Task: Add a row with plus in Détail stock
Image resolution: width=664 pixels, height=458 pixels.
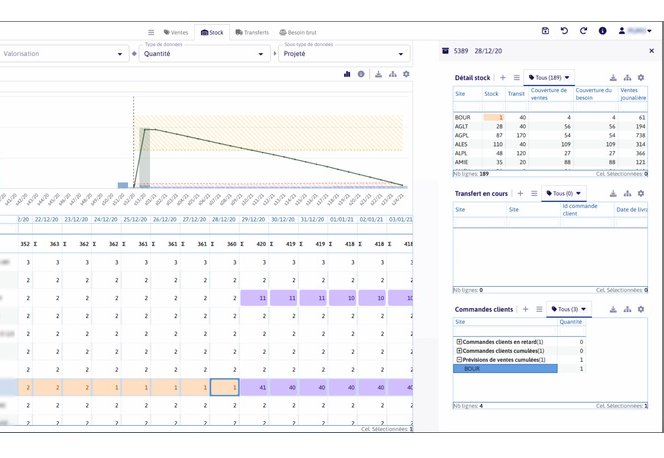Action: 503,77
